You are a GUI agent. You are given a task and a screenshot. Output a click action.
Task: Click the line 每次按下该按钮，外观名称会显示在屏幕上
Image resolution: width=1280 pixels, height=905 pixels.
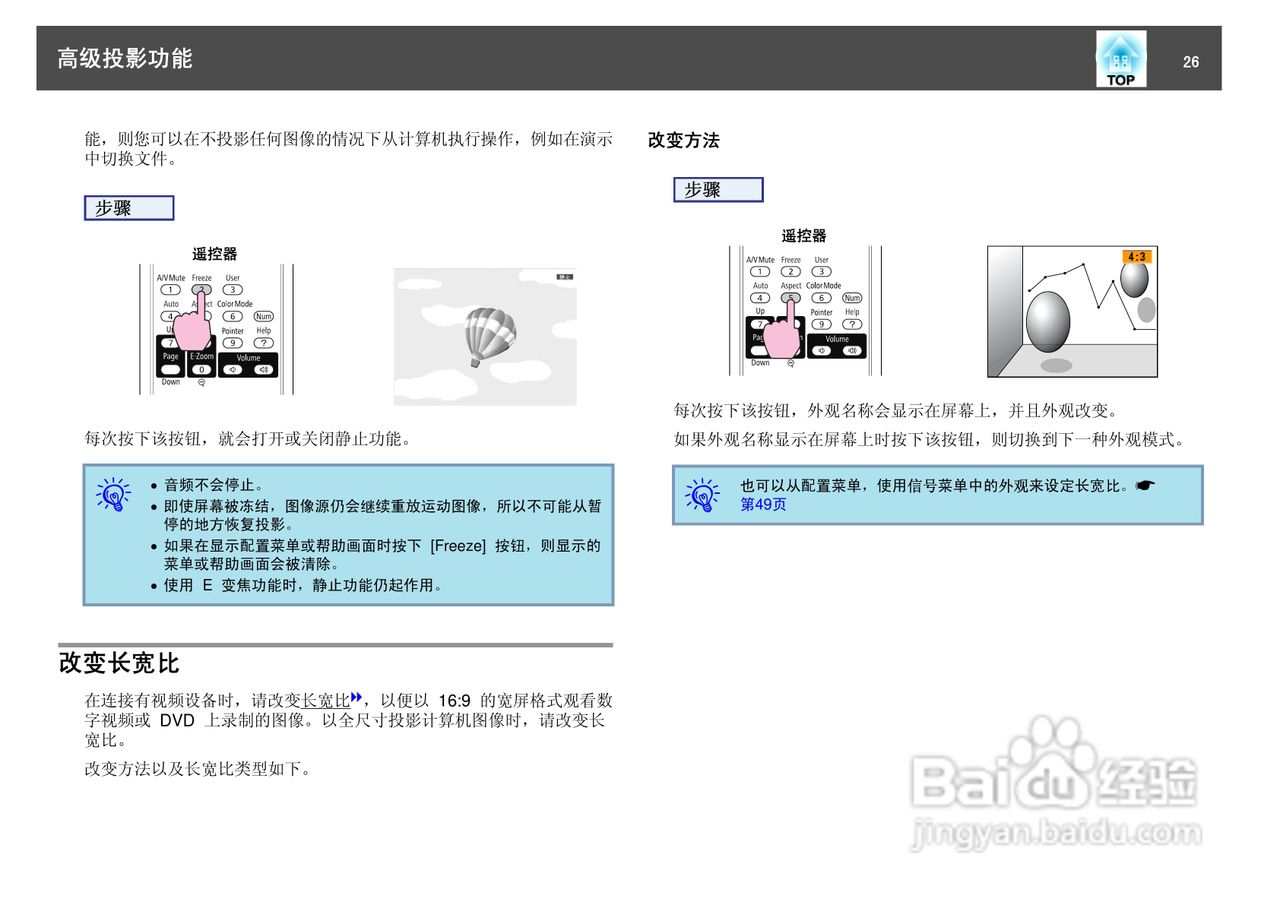[896, 411]
